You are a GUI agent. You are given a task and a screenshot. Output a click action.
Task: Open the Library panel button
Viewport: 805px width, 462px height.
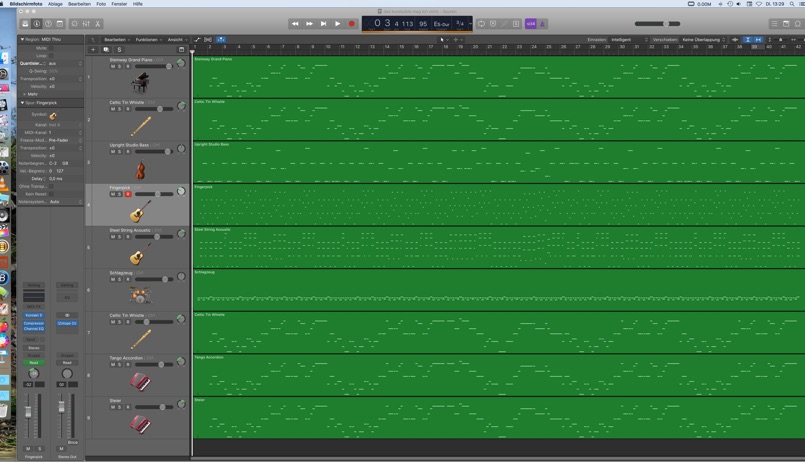coord(25,24)
